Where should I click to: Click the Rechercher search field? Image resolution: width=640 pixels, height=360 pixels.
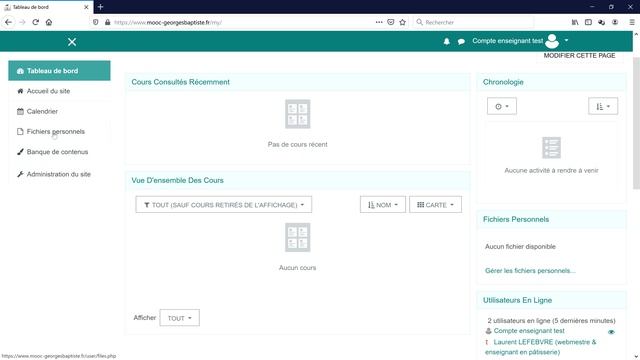click(473, 22)
